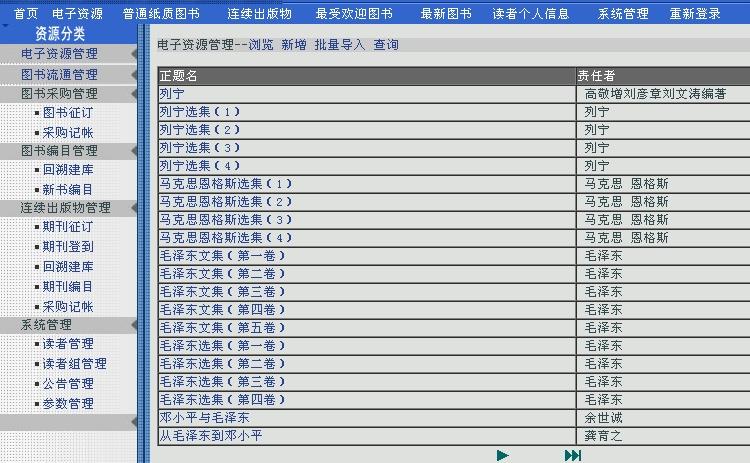Collapse 图书流通管理 section arrow
Screen dimensions: 750x463
point(134,75)
